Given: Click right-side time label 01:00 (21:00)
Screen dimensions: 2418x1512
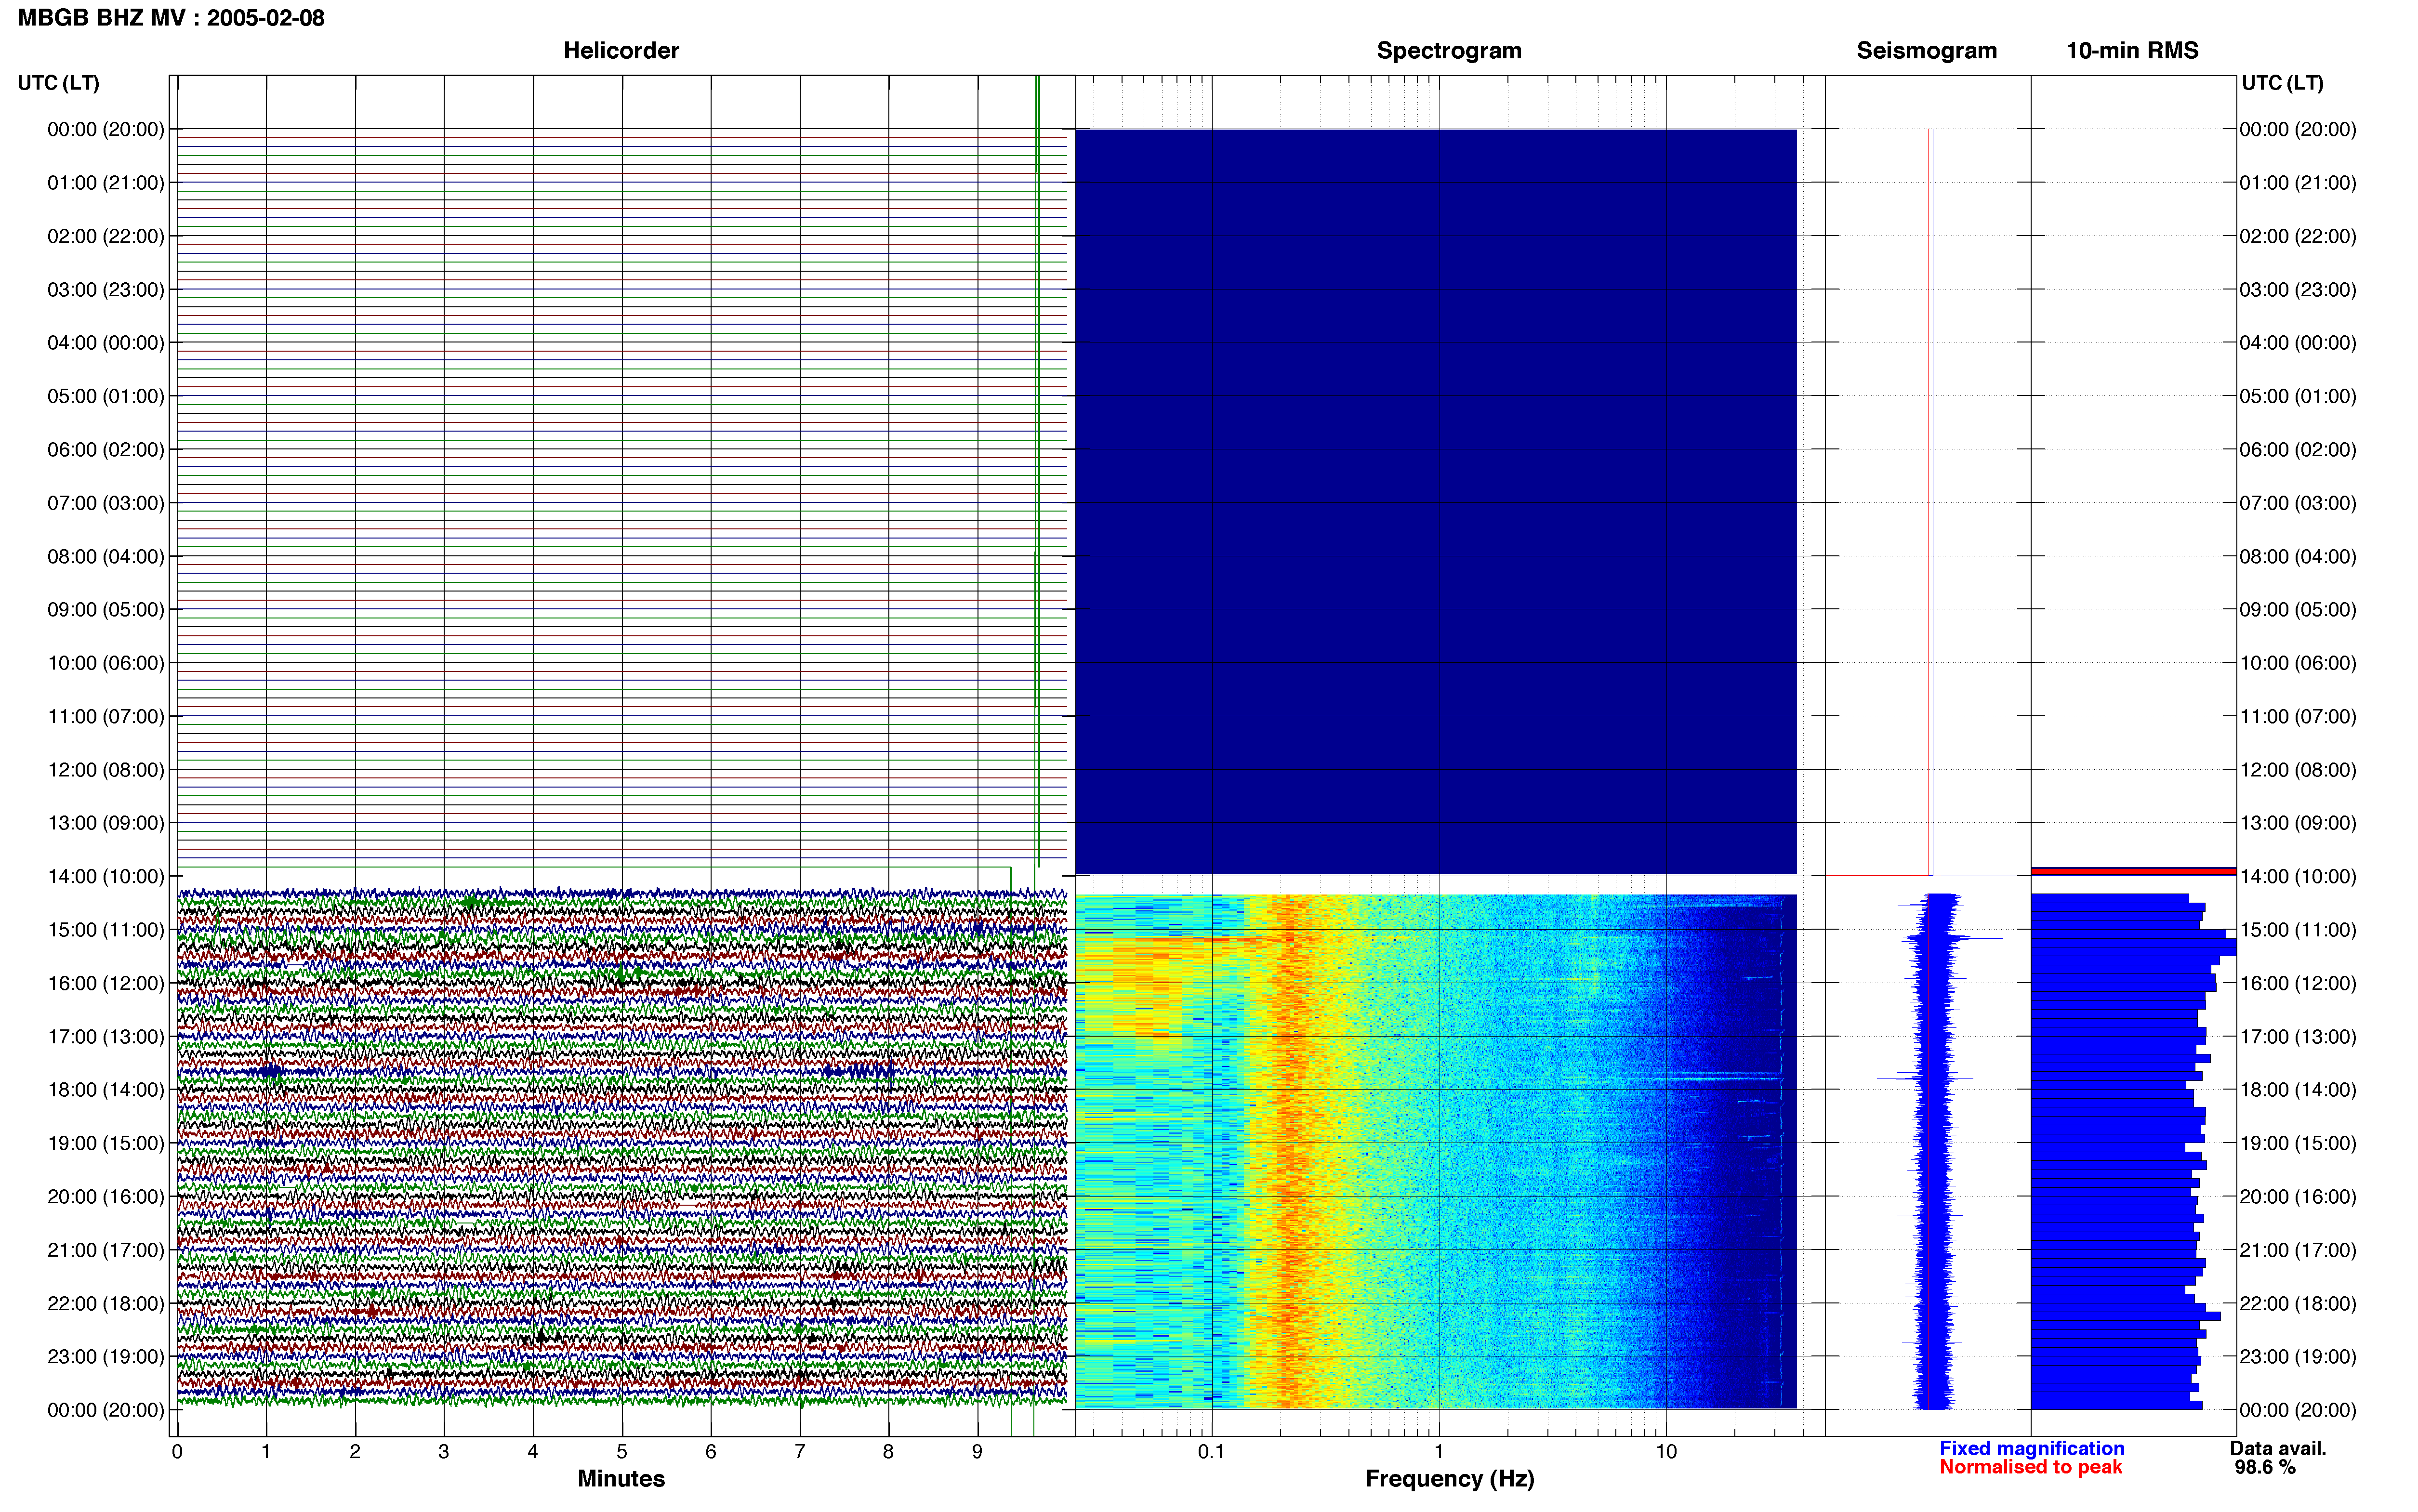Looking at the screenshot, I should tap(2298, 183).
